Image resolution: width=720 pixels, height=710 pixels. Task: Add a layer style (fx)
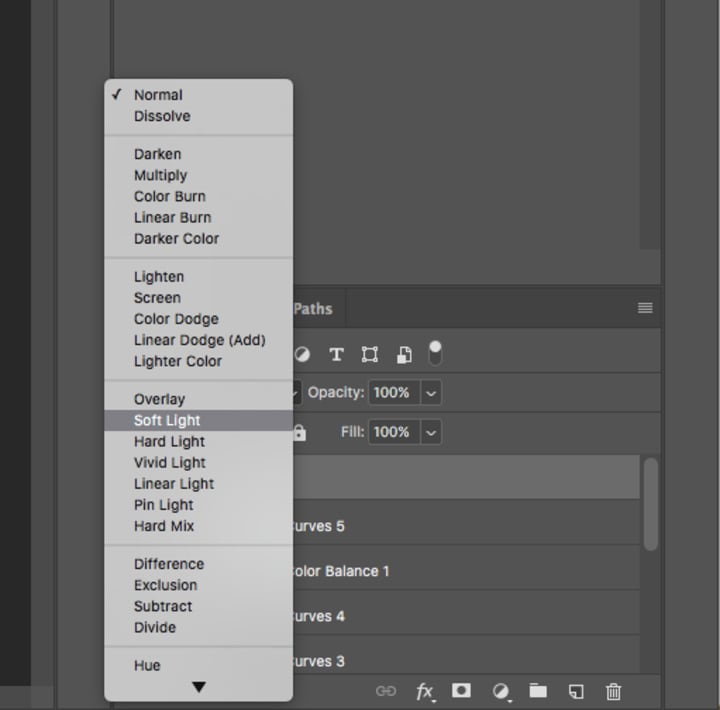(x=425, y=691)
